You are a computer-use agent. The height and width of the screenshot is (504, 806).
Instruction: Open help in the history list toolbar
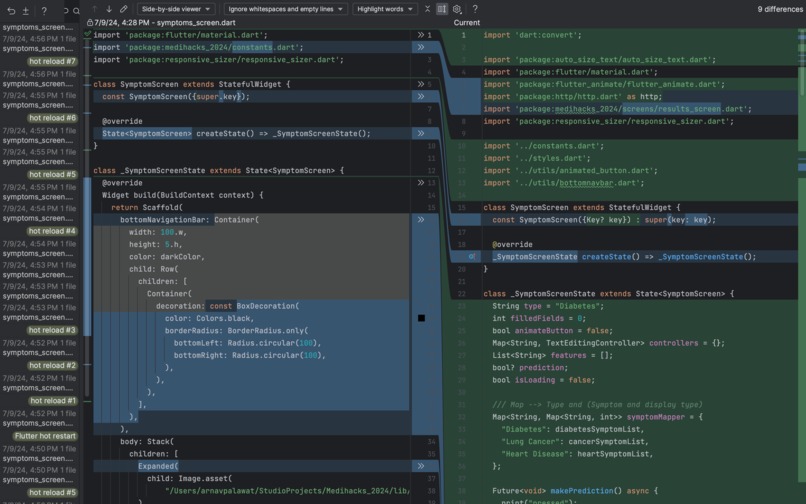click(44, 10)
